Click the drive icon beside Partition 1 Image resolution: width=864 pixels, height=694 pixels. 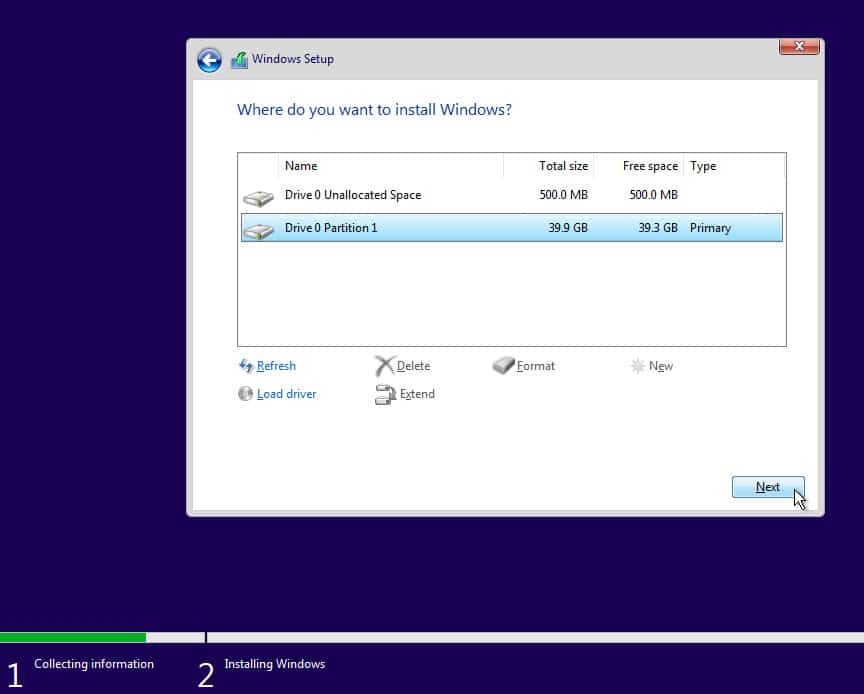258,228
